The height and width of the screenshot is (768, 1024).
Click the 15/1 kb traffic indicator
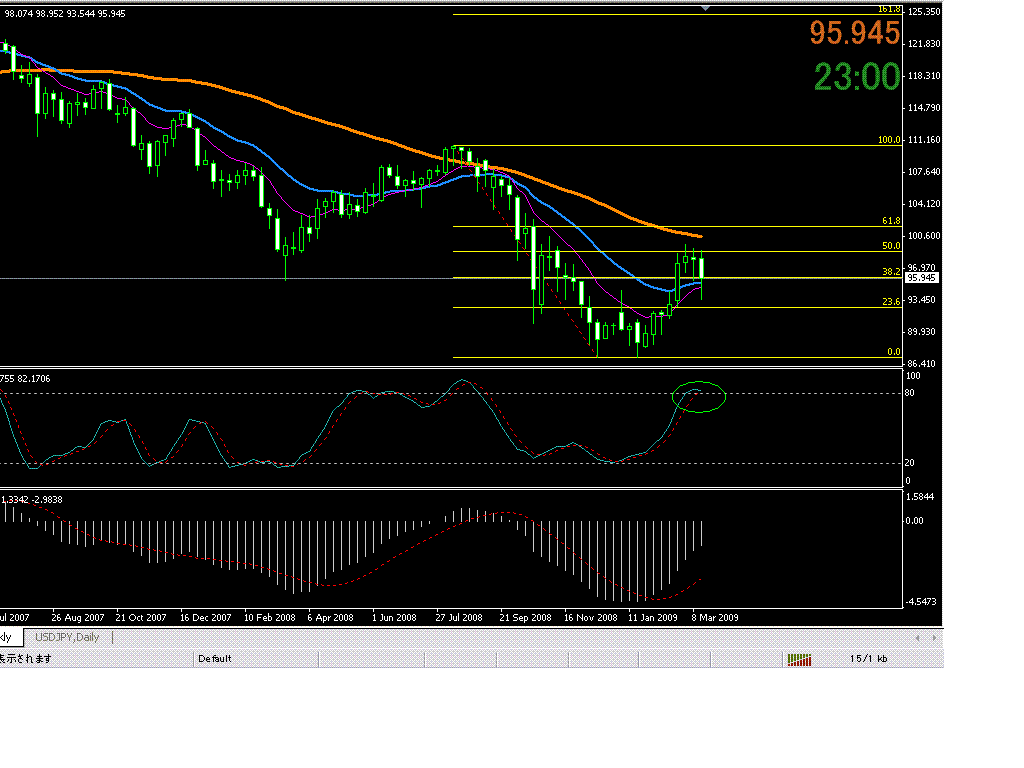[x=869, y=659]
